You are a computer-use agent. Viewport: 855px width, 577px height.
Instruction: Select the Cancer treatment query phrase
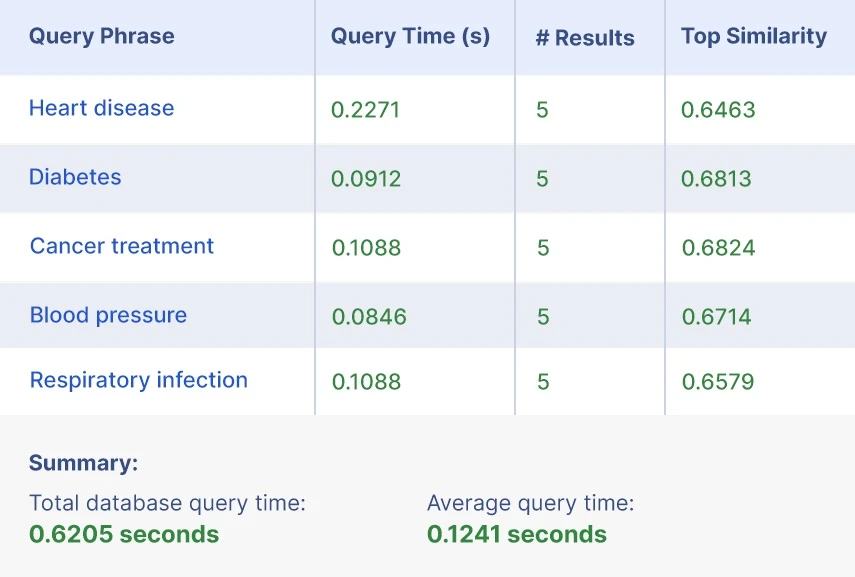(x=122, y=246)
